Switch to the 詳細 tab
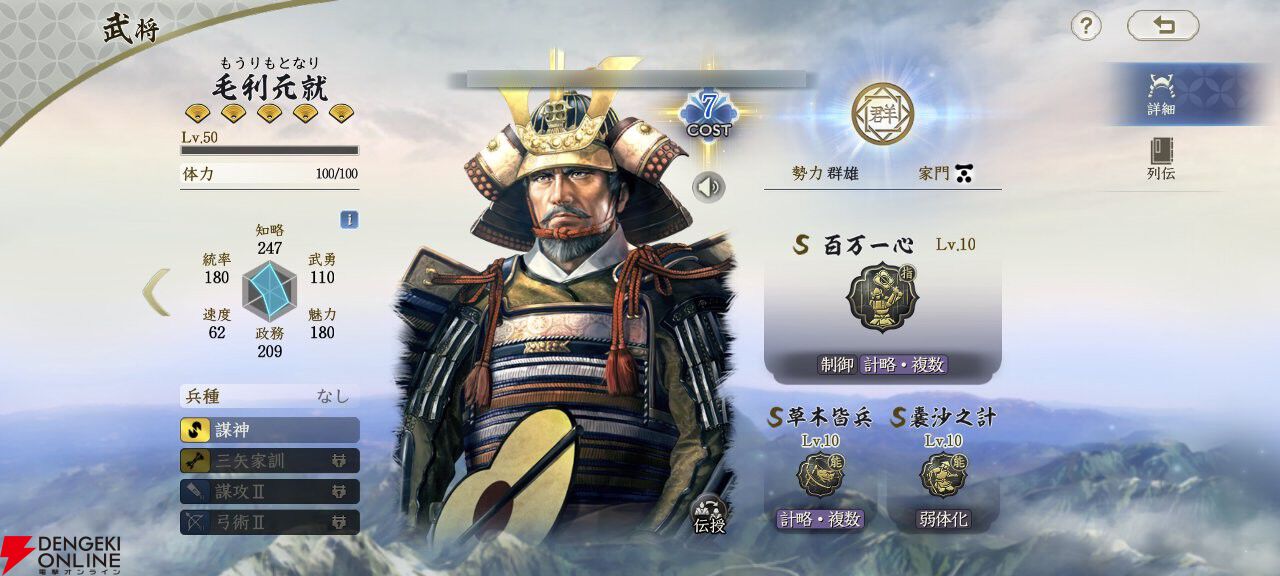This screenshot has height=576, width=1280. point(1161,94)
